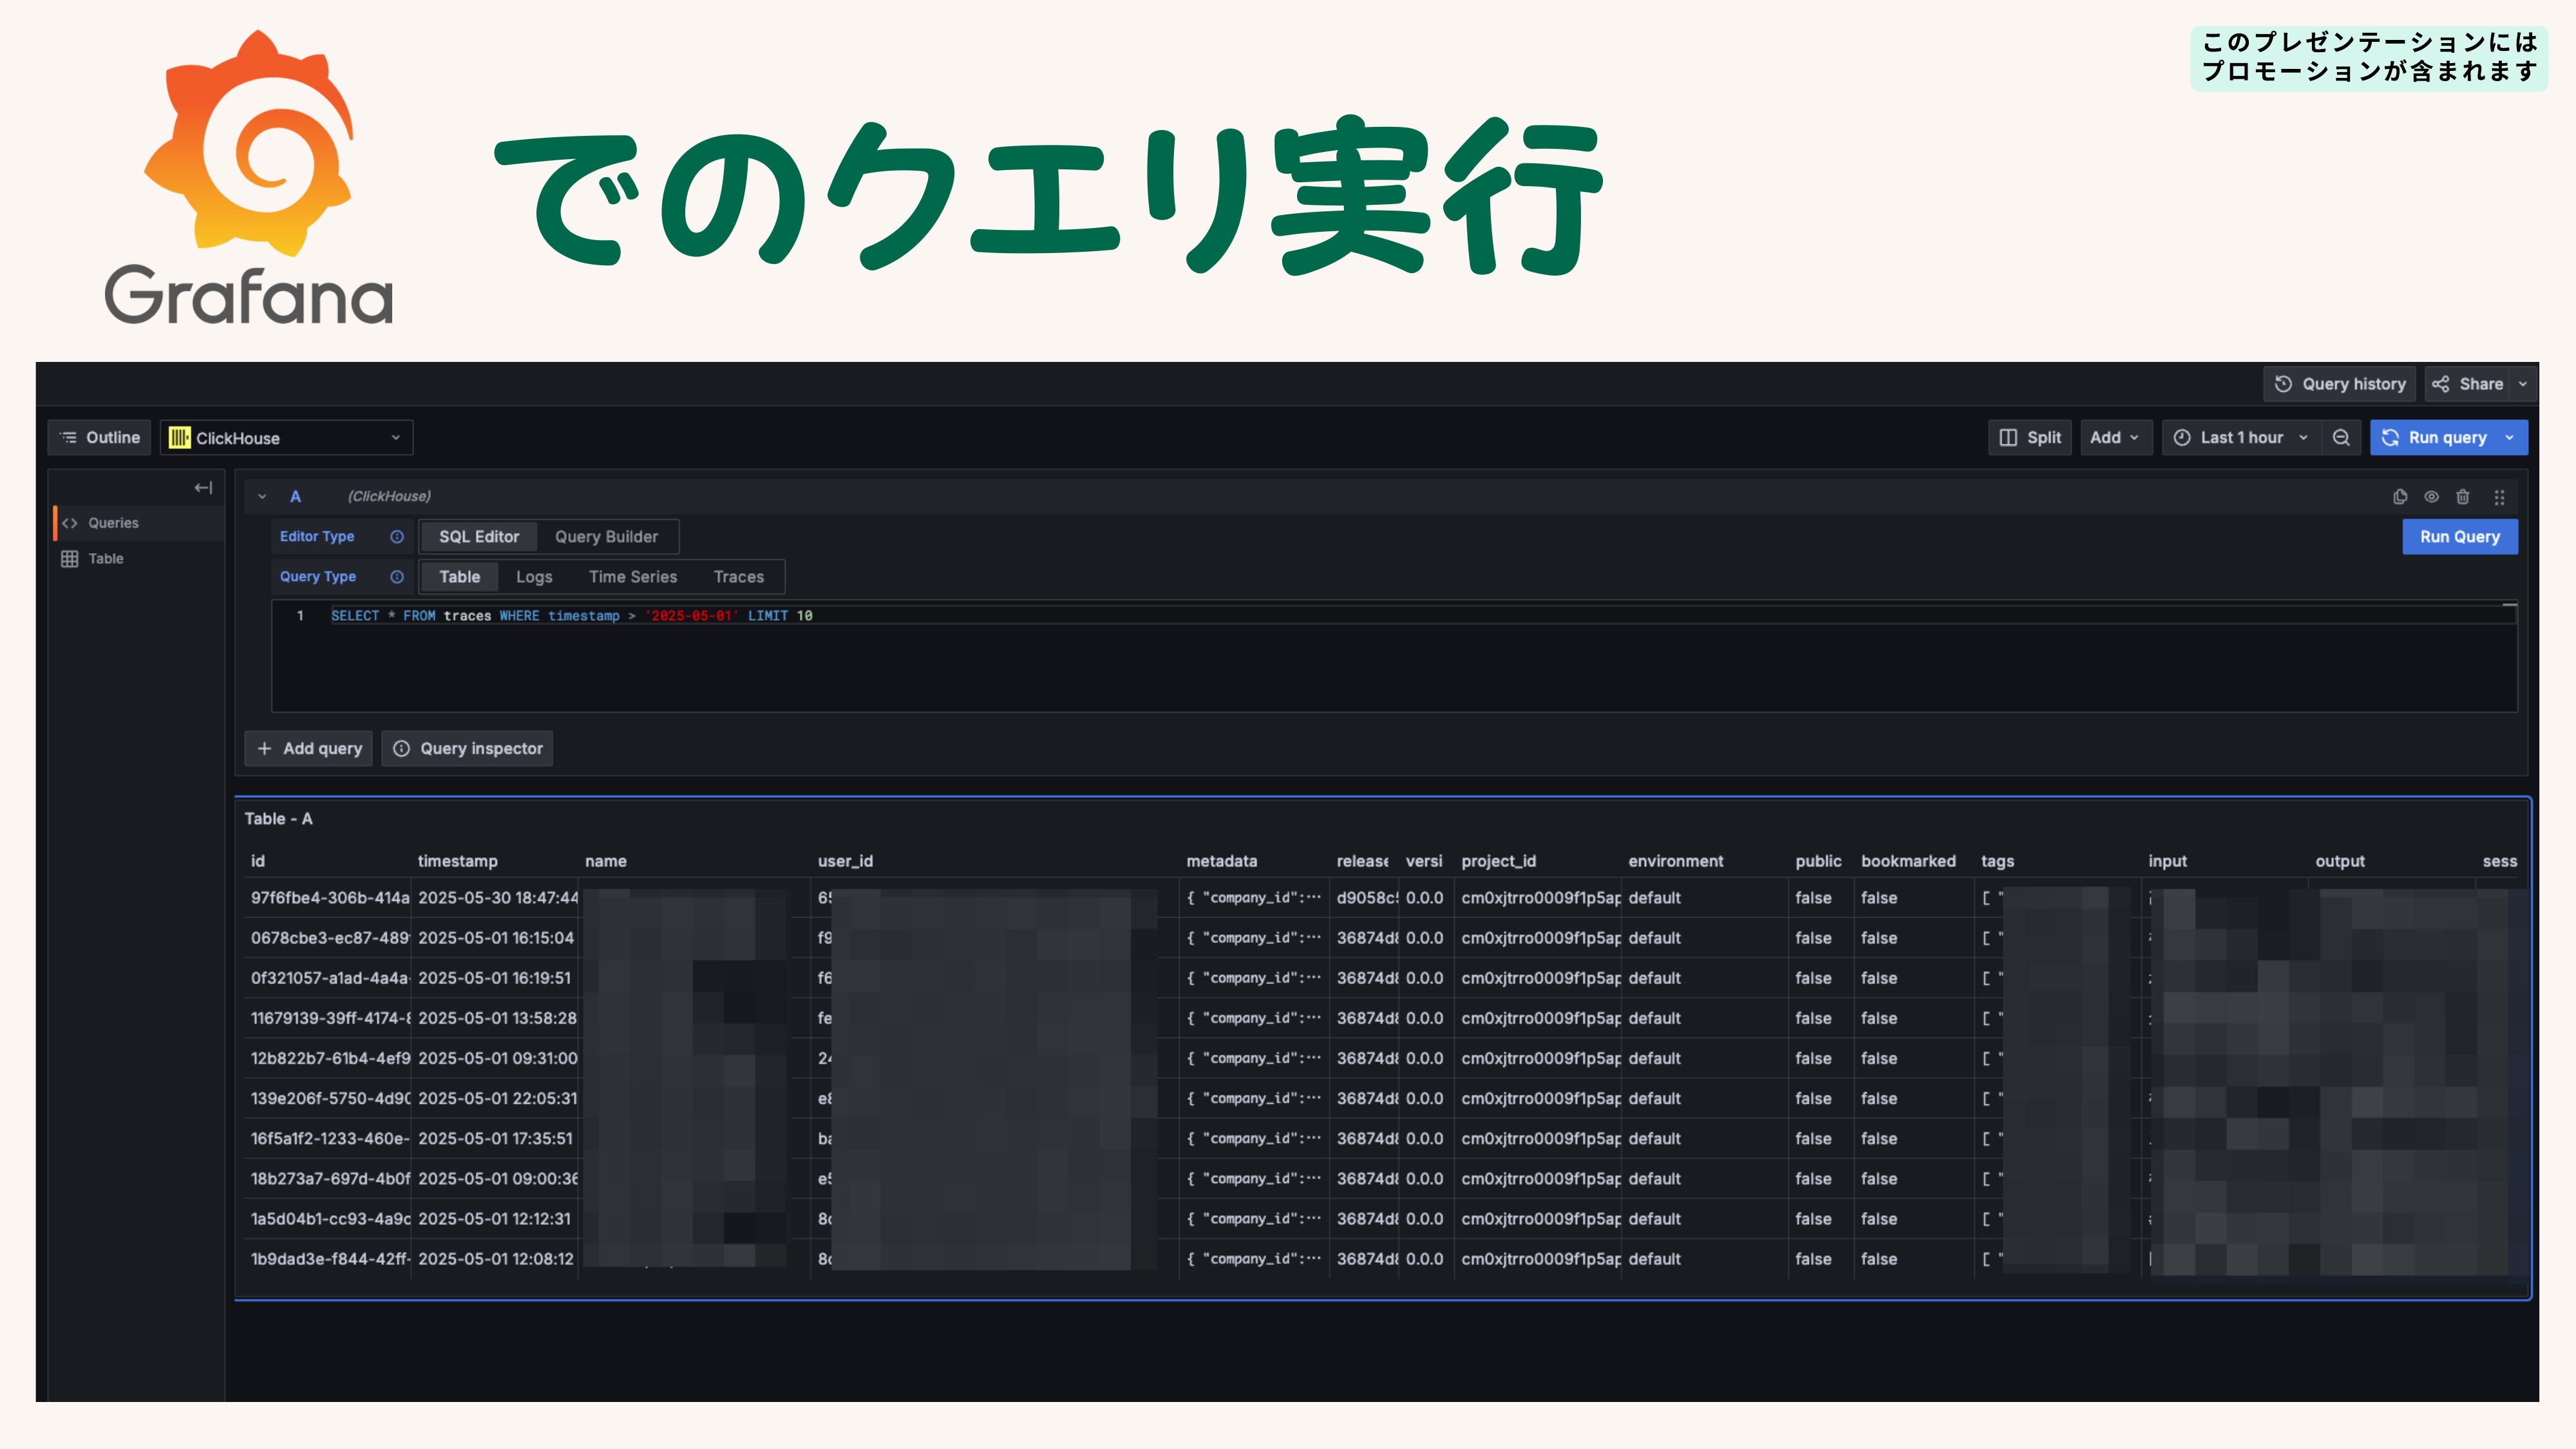Select the Time Series query type
The height and width of the screenshot is (1449, 2576).
[x=633, y=577]
